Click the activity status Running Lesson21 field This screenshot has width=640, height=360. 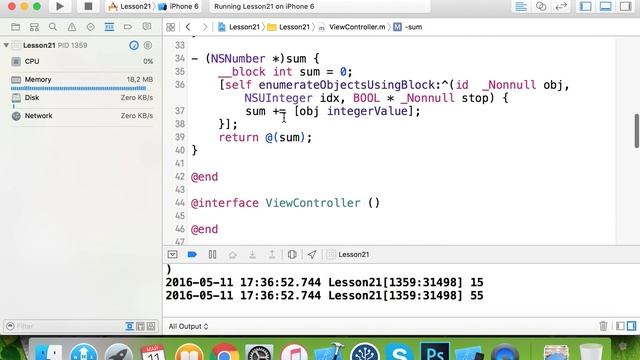[x=320, y=7]
